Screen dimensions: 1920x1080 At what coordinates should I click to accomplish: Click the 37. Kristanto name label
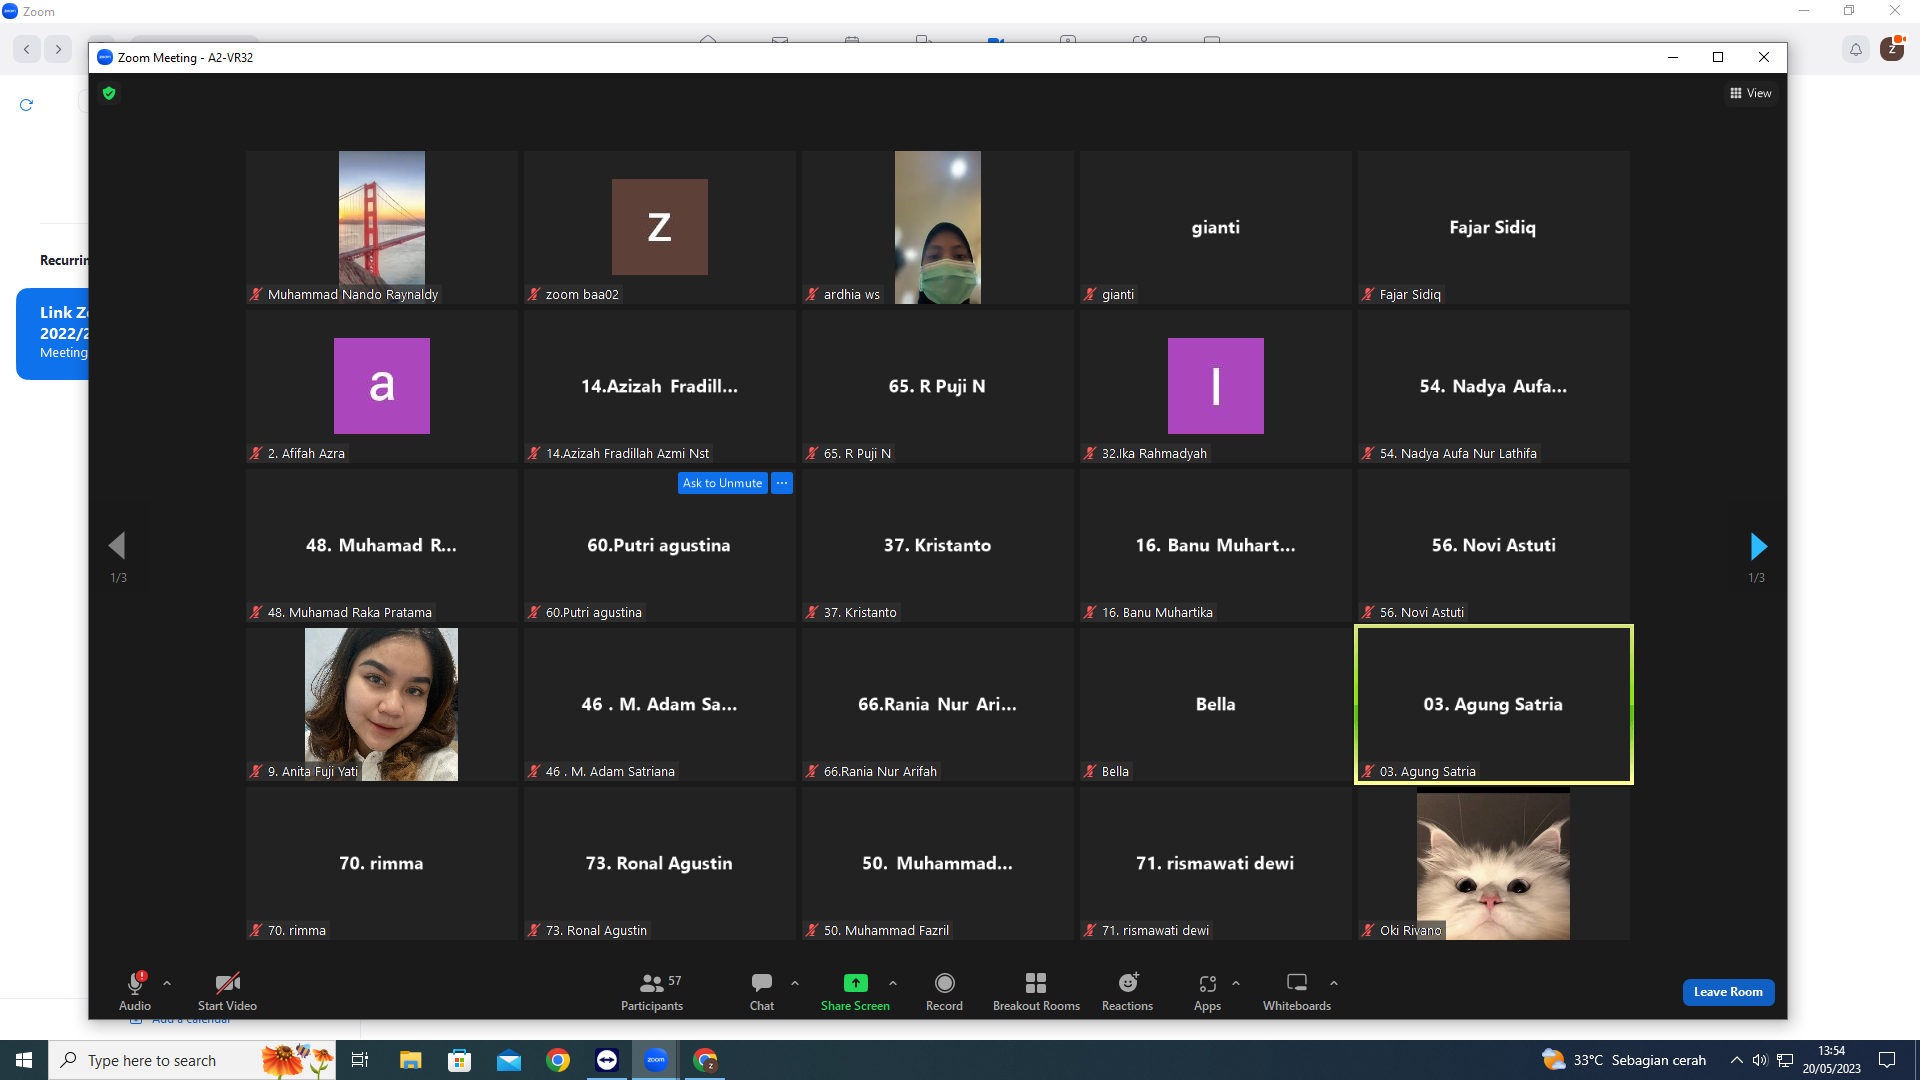(860, 612)
